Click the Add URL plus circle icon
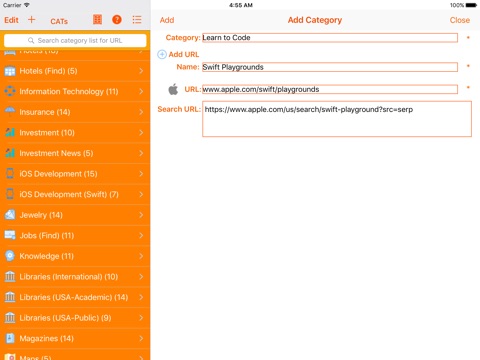 coord(162,54)
